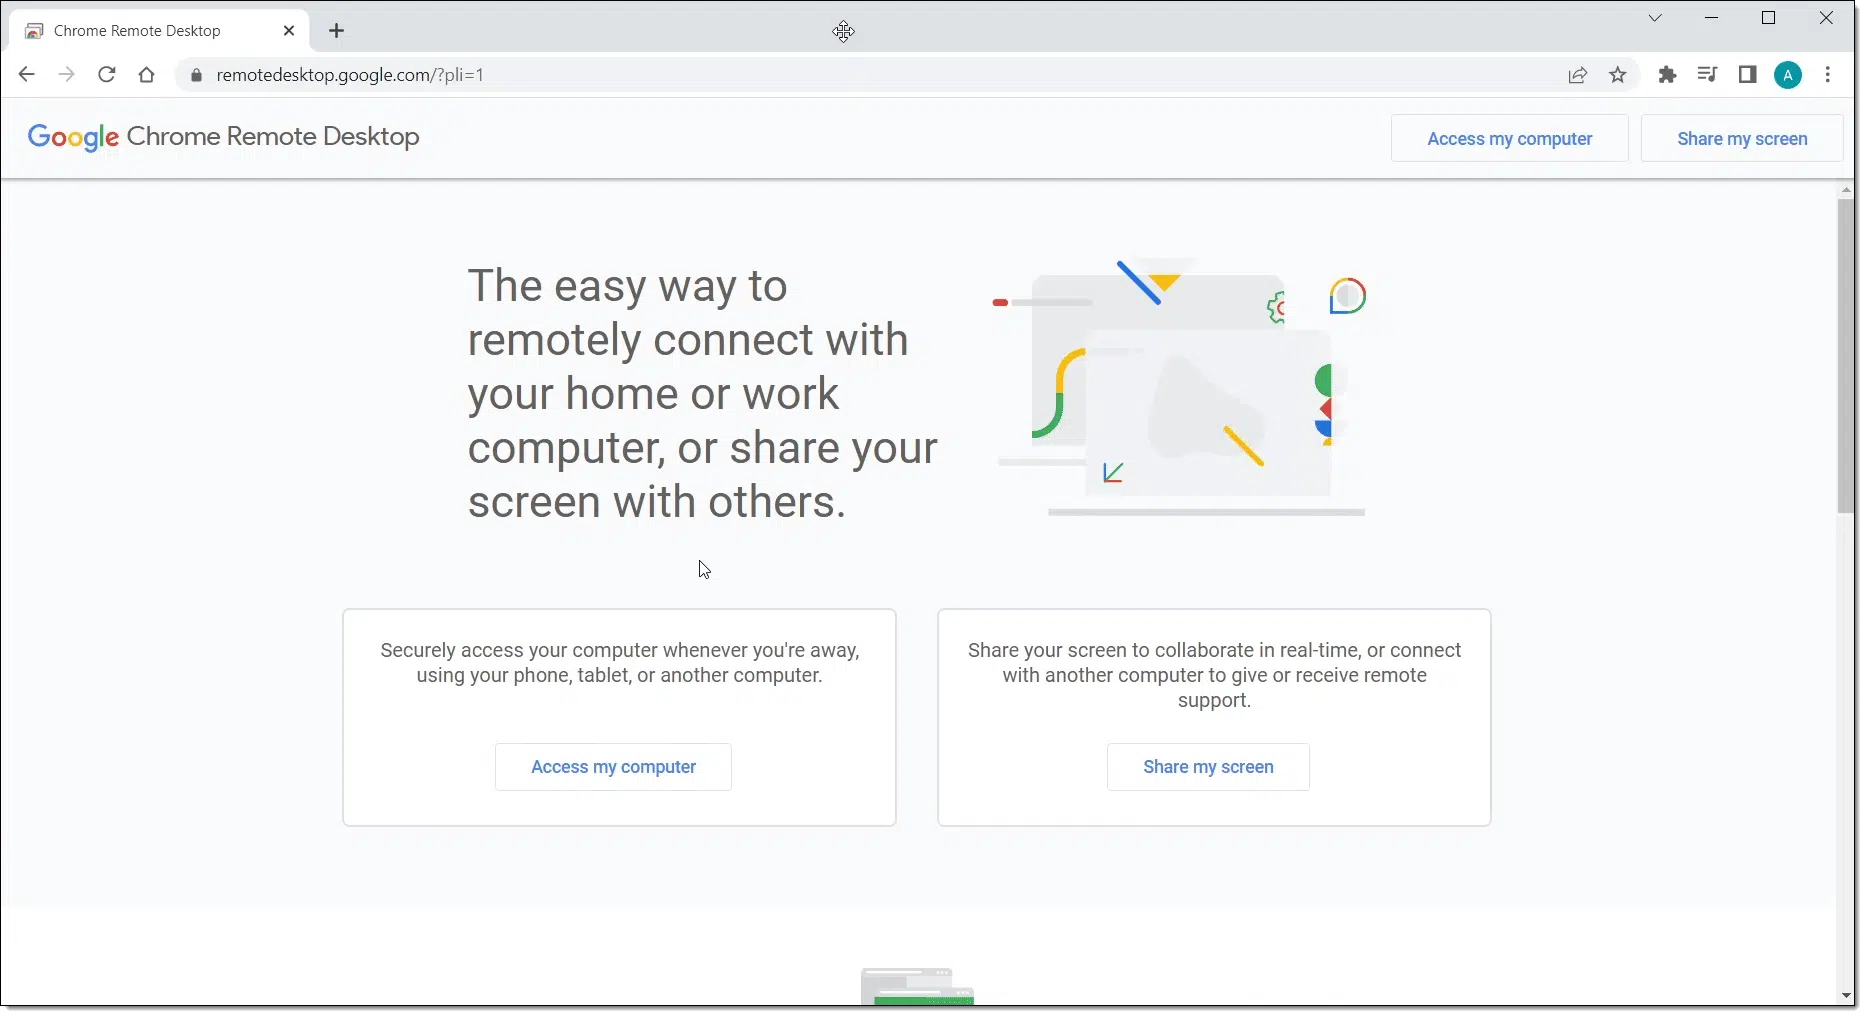
Task: Click Access my computer card button
Action: (613, 767)
